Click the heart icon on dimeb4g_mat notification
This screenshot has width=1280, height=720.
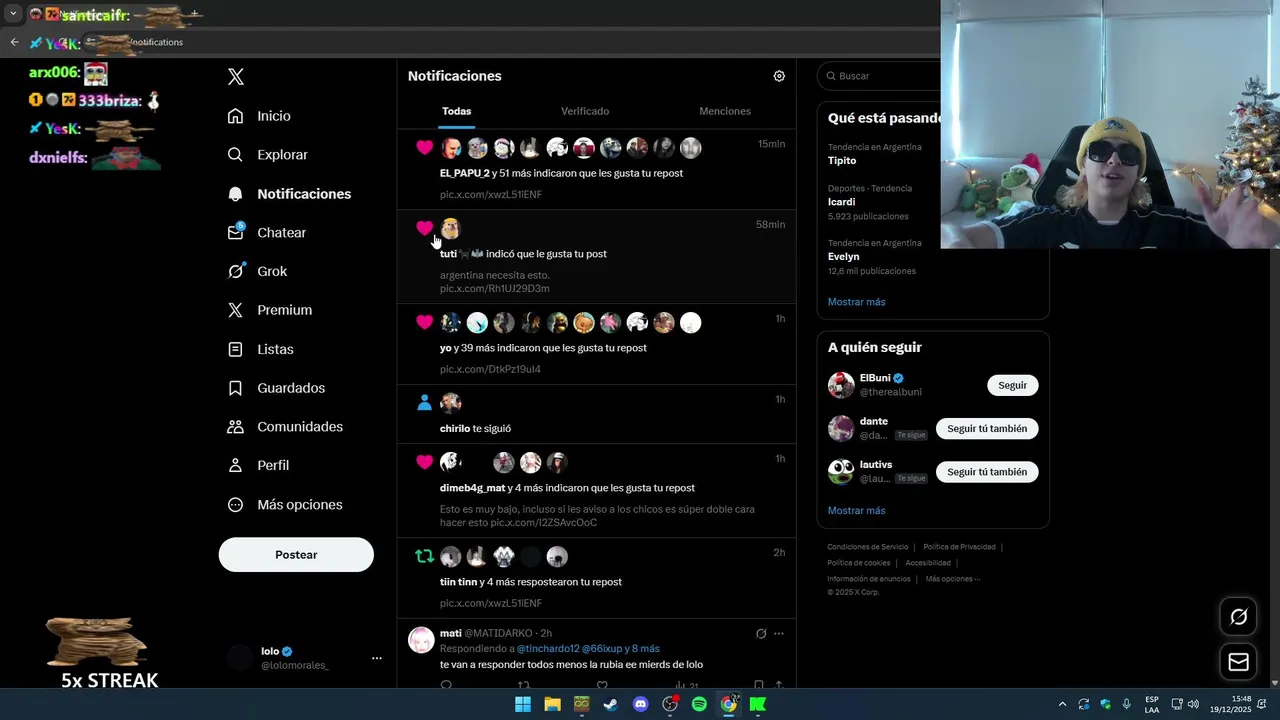point(424,462)
